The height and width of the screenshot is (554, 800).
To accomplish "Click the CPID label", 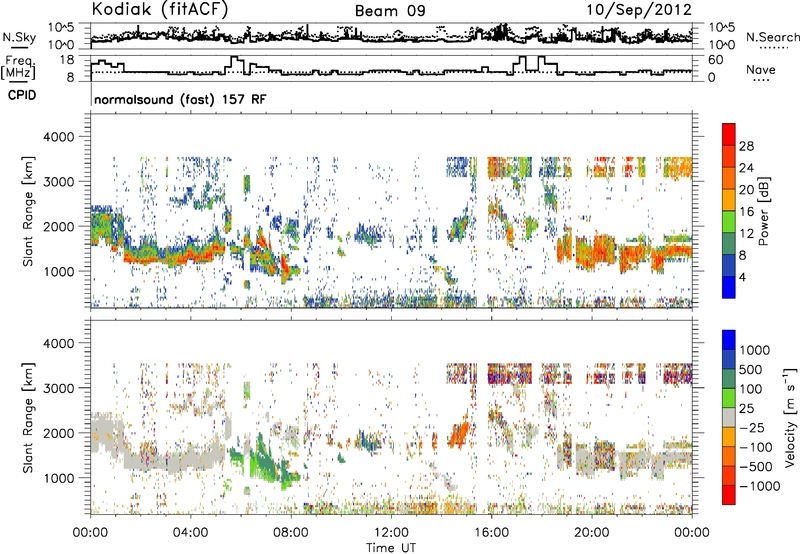I will [22, 95].
